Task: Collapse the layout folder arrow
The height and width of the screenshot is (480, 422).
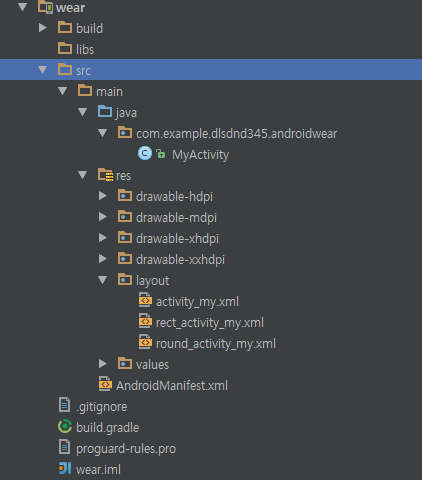Action: [102, 280]
